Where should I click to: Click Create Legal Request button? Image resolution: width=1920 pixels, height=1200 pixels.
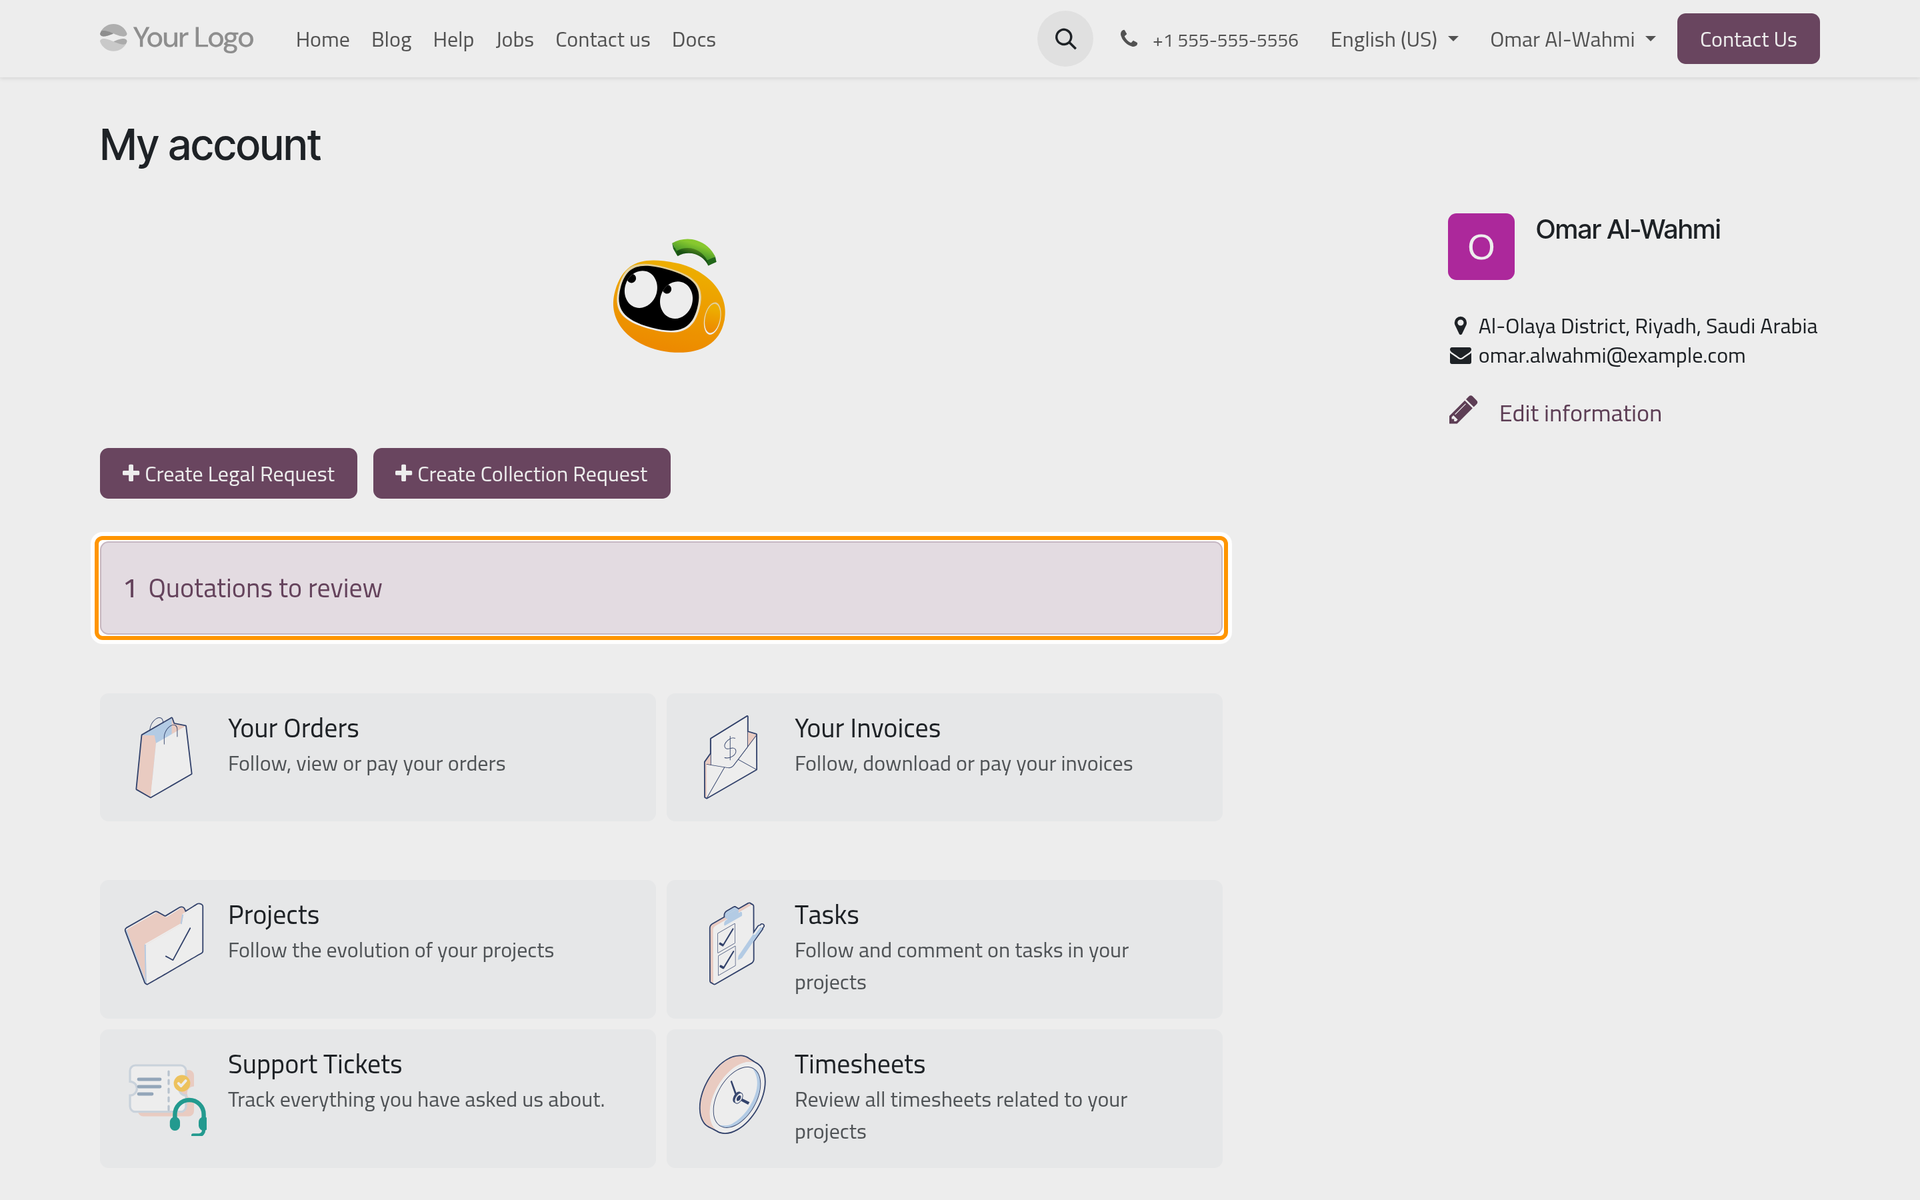click(228, 473)
